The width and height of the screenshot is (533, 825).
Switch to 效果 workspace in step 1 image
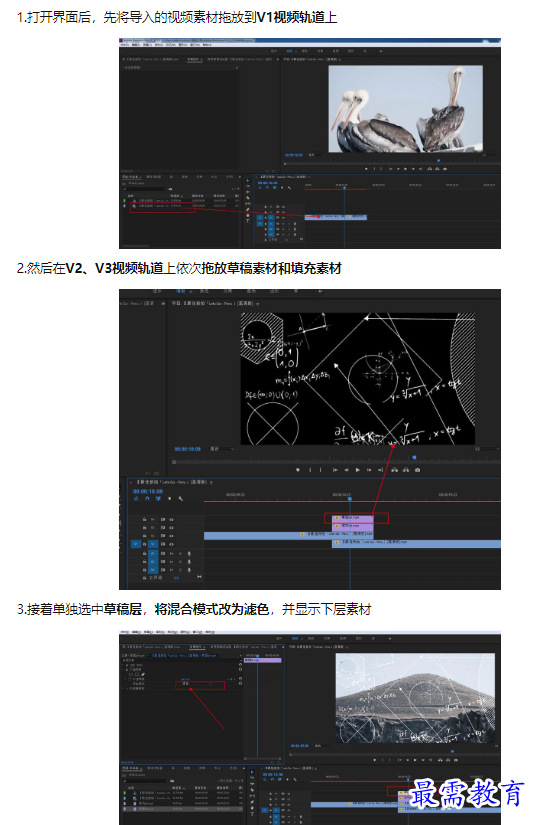pyautogui.click(x=320, y=51)
